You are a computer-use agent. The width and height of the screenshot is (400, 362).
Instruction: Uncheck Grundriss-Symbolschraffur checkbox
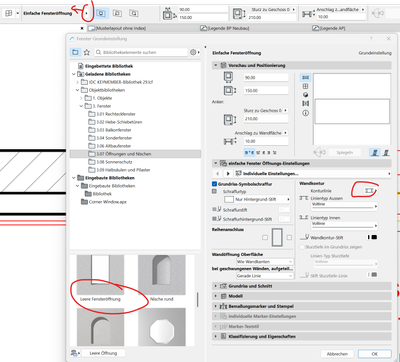click(x=215, y=184)
